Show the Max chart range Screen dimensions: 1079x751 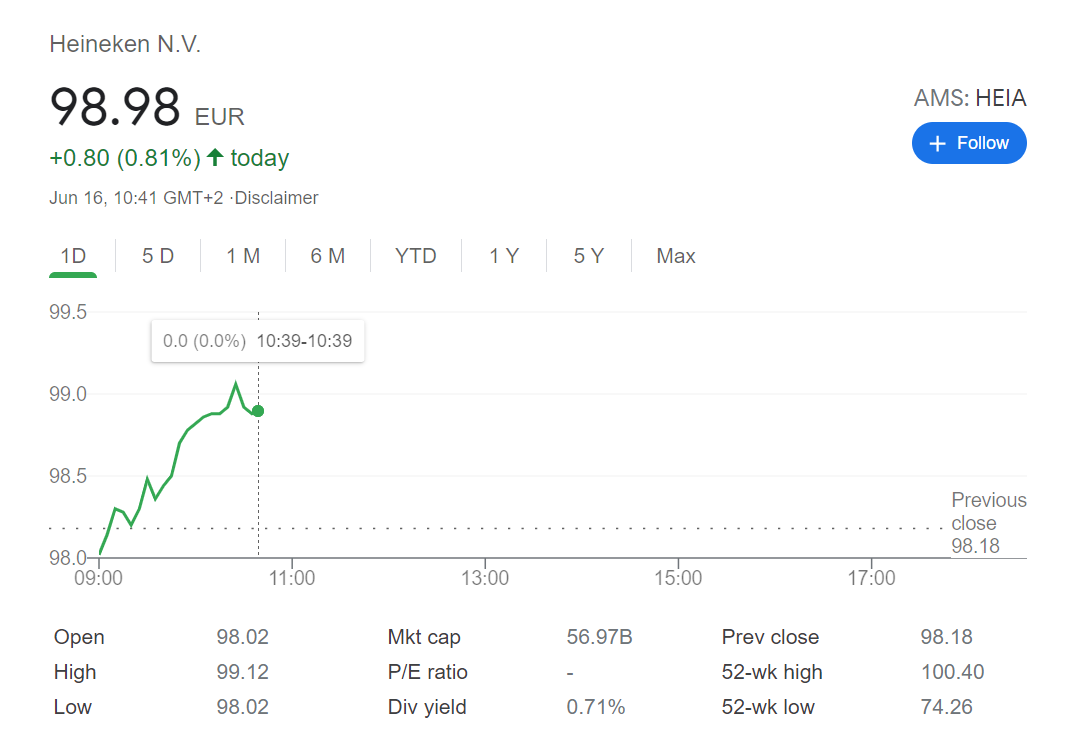coord(676,256)
